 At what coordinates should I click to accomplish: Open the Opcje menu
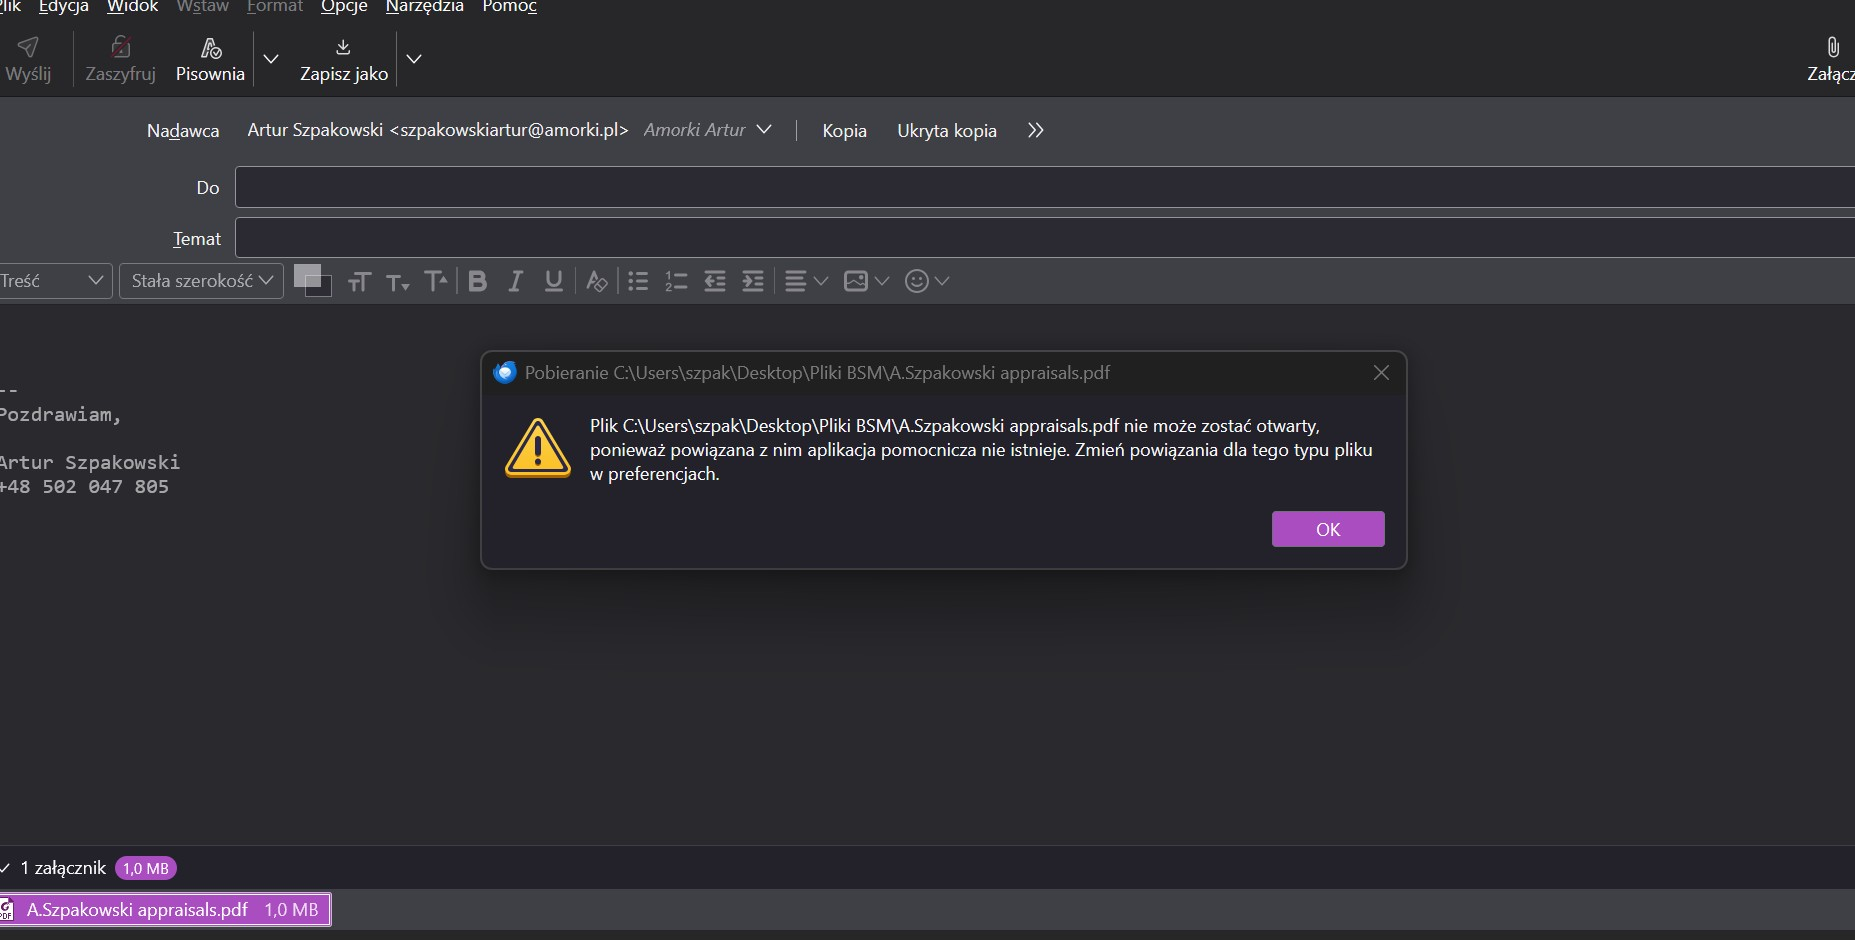344,7
